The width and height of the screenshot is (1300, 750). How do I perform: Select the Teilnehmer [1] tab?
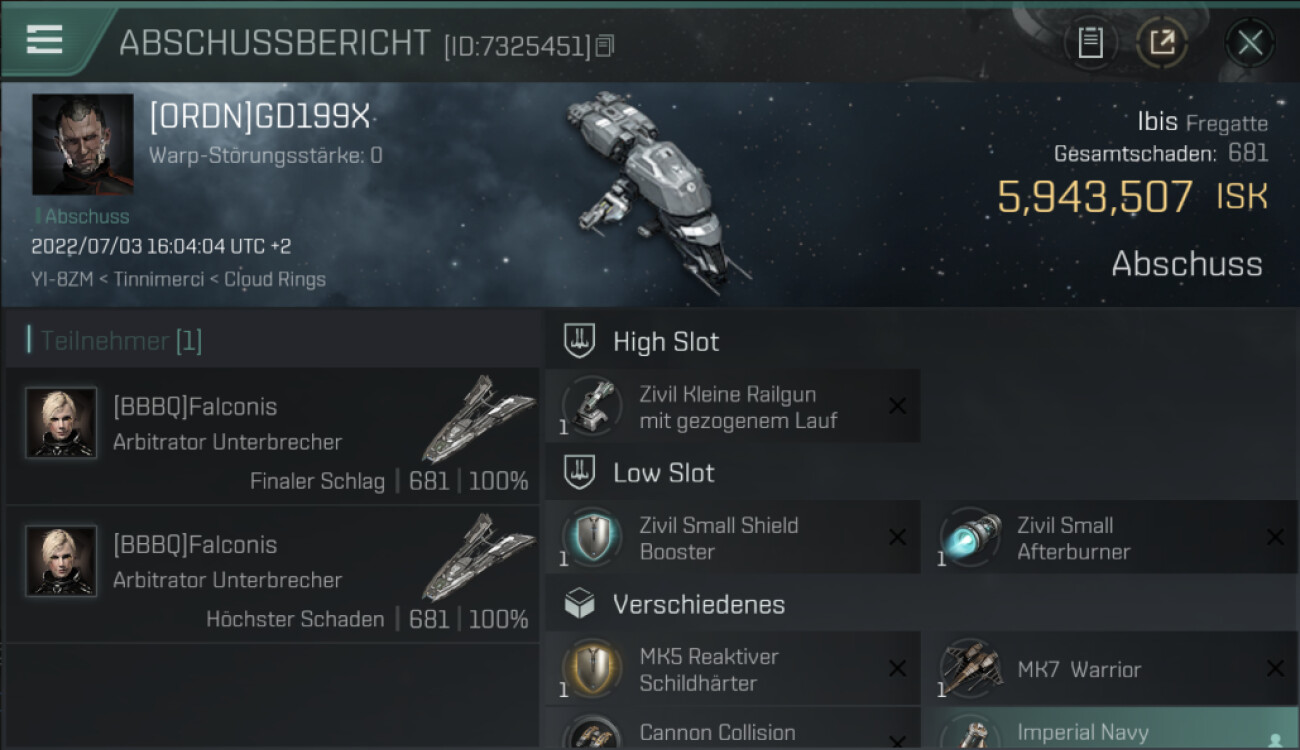point(116,341)
